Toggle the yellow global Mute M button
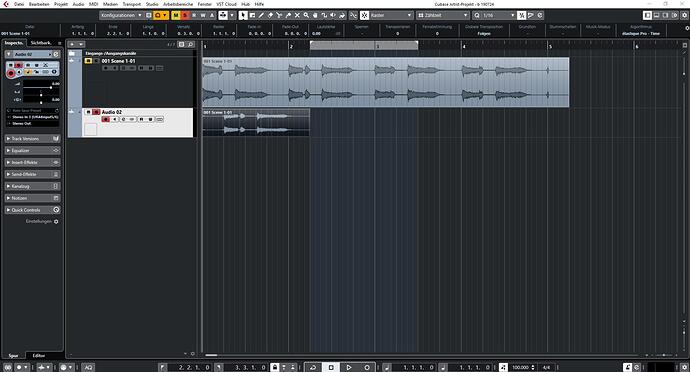690x372 pixels. click(x=176, y=15)
